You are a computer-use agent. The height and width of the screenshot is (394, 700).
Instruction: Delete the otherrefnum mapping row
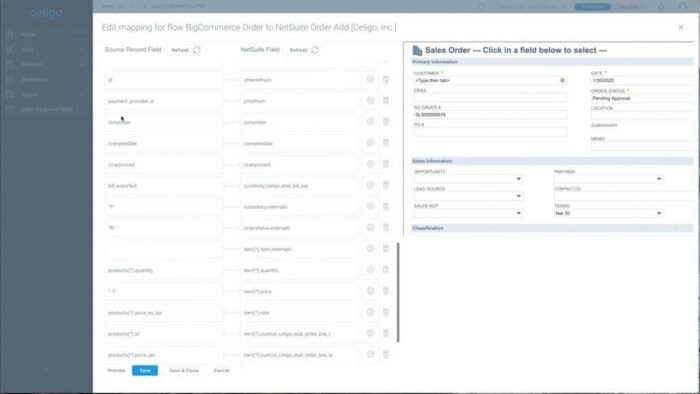click(x=386, y=79)
